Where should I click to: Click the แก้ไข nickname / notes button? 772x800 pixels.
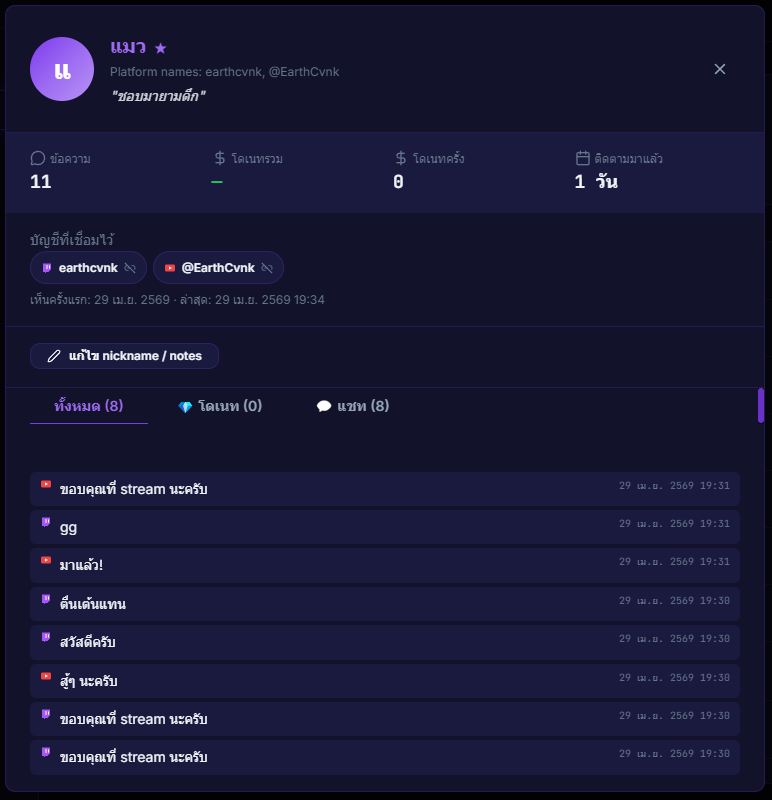coord(124,355)
